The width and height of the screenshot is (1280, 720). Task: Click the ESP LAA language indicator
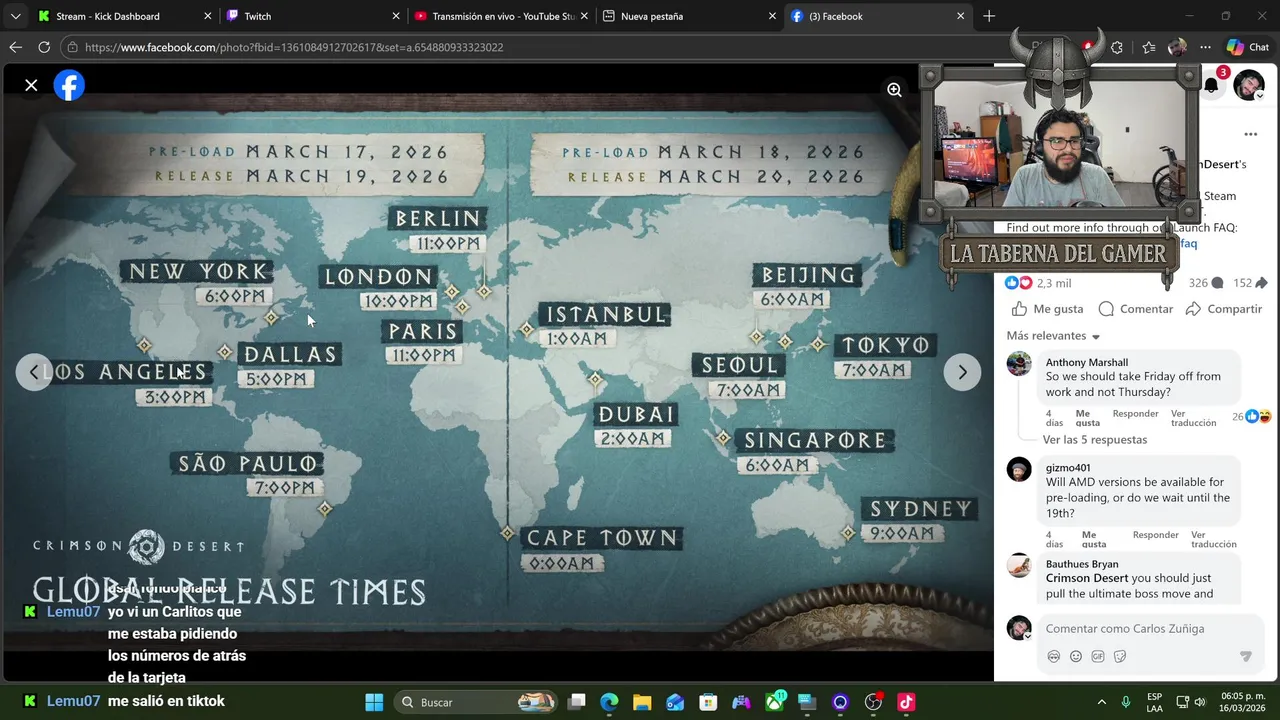tap(1155, 702)
